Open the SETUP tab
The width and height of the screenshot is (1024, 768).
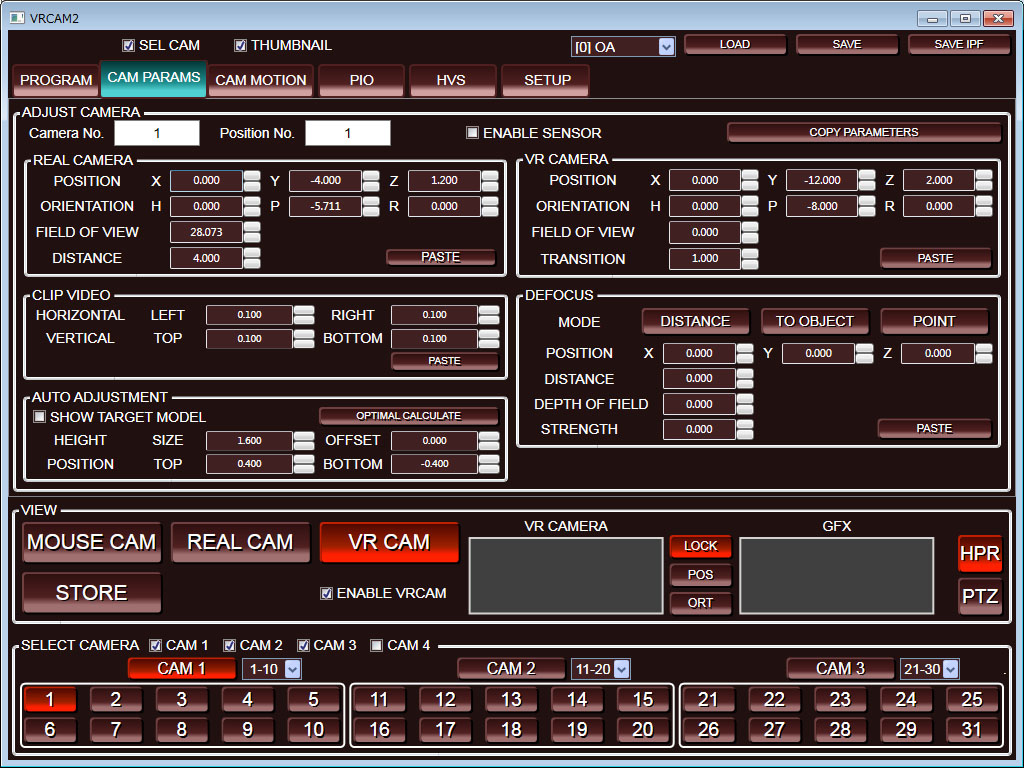point(547,80)
